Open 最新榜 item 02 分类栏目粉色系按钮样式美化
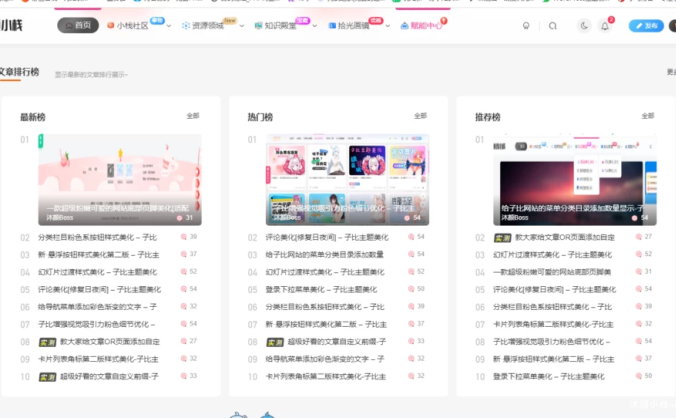676x418 pixels. tap(97, 237)
